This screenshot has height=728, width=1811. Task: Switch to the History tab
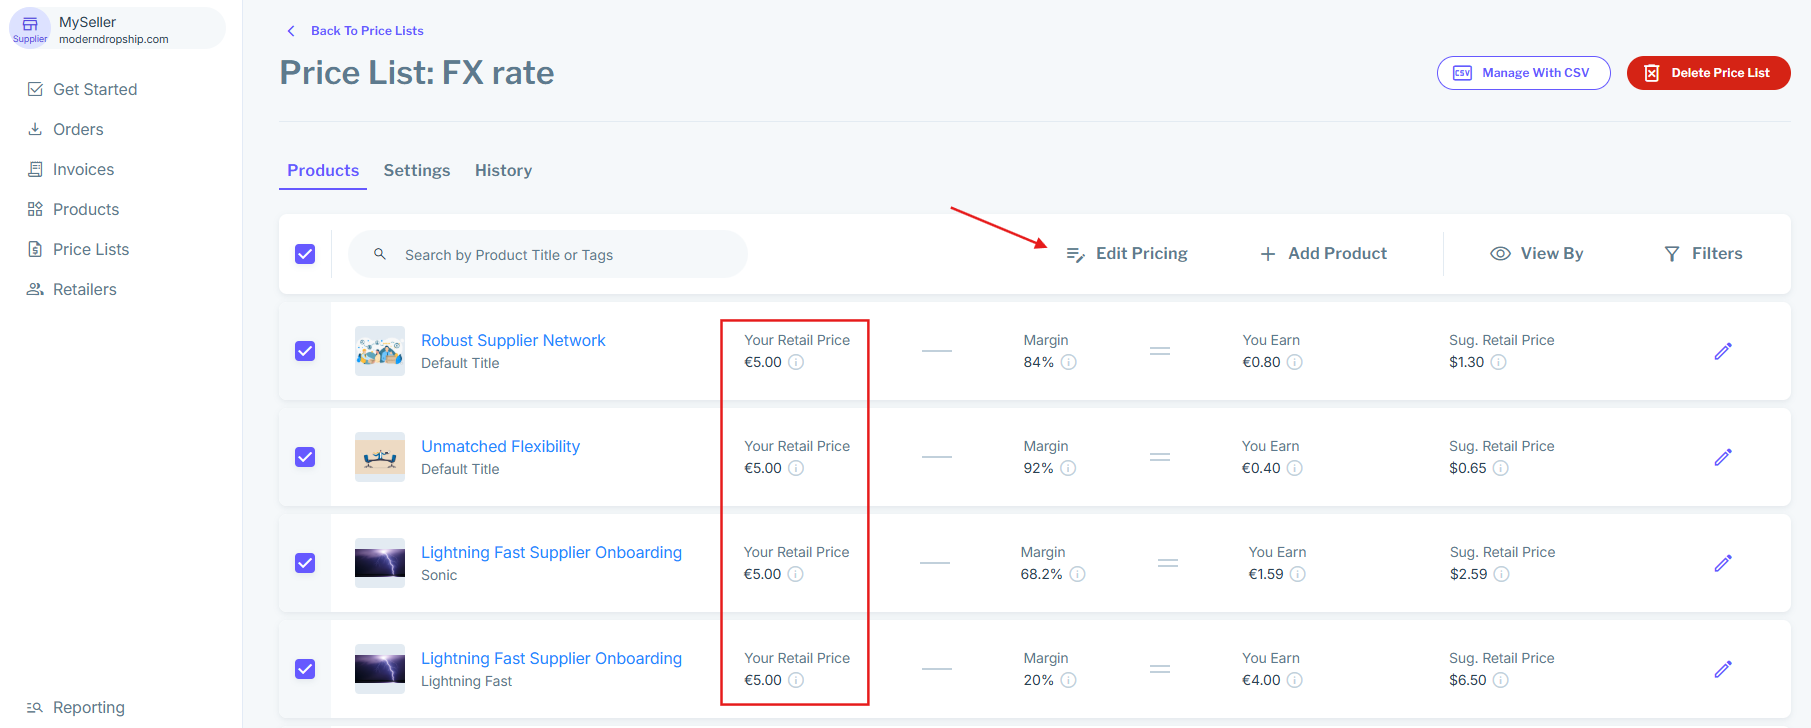point(503,171)
